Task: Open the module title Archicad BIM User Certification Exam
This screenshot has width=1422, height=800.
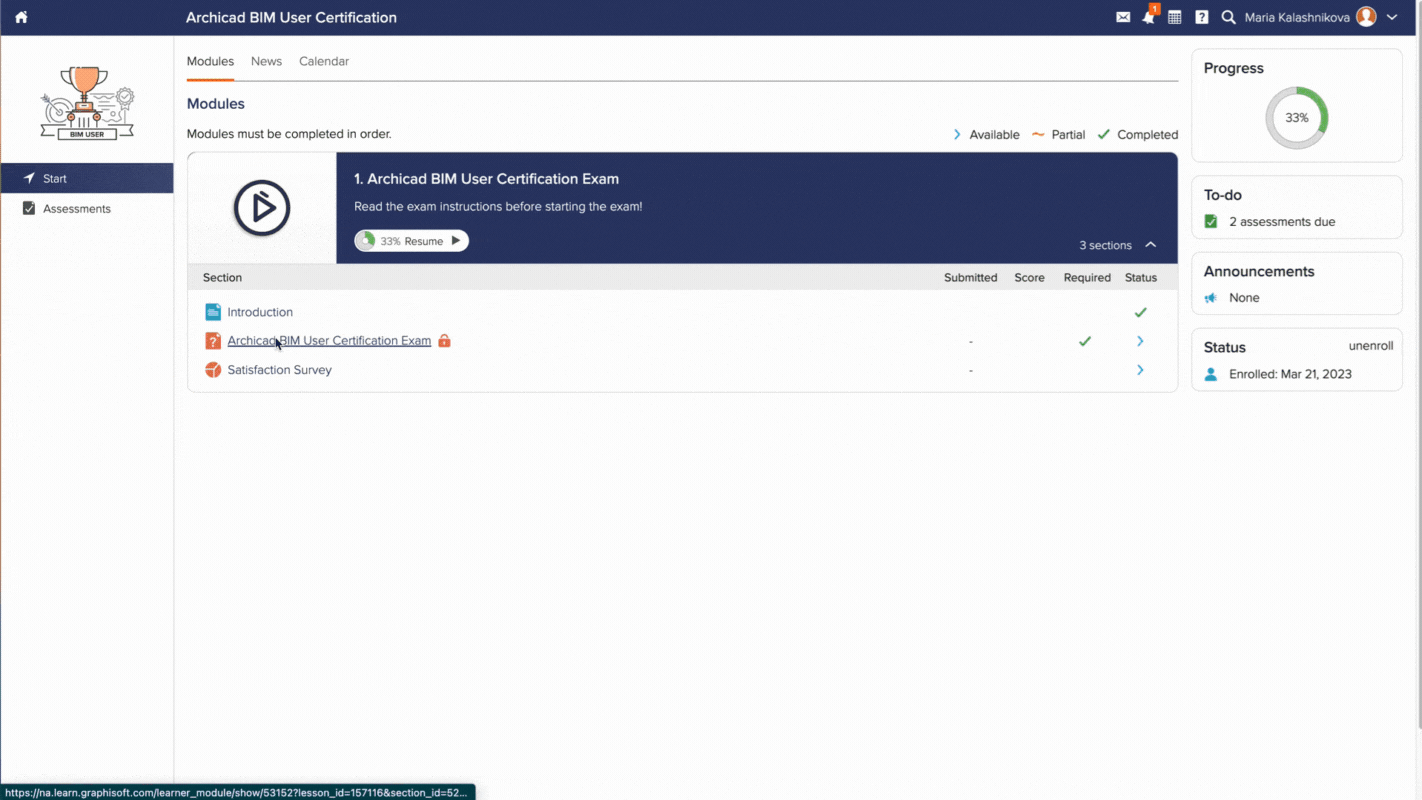Action: tap(486, 179)
